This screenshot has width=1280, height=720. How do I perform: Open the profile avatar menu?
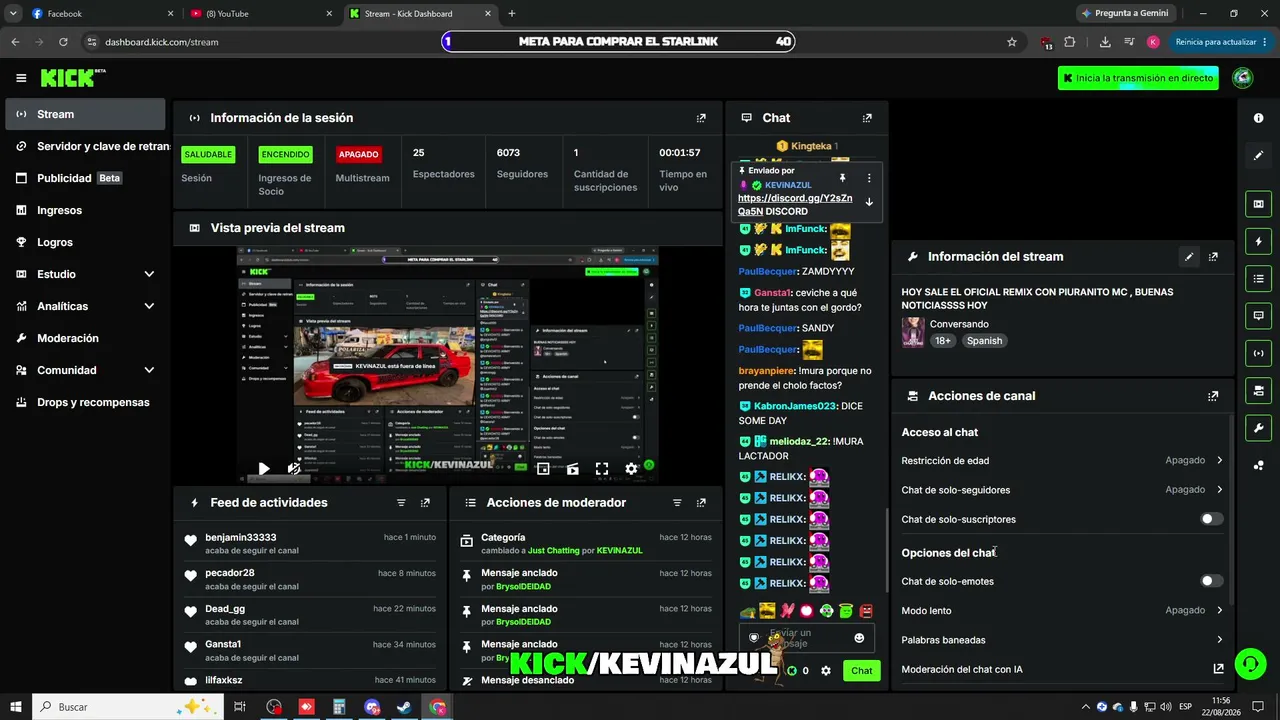point(1242,78)
